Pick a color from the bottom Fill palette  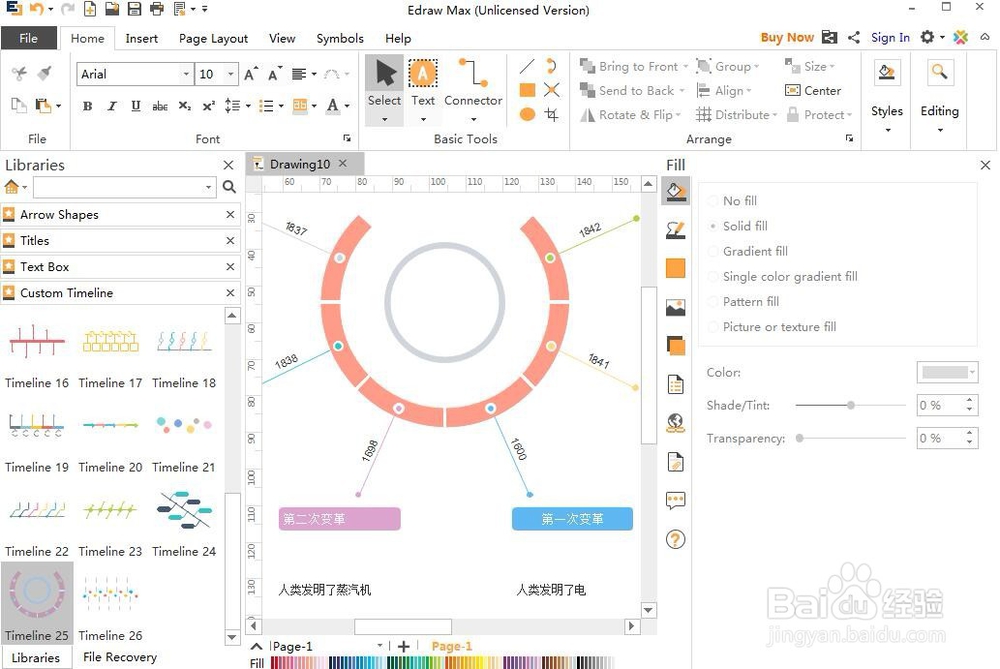[x=441, y=663]
